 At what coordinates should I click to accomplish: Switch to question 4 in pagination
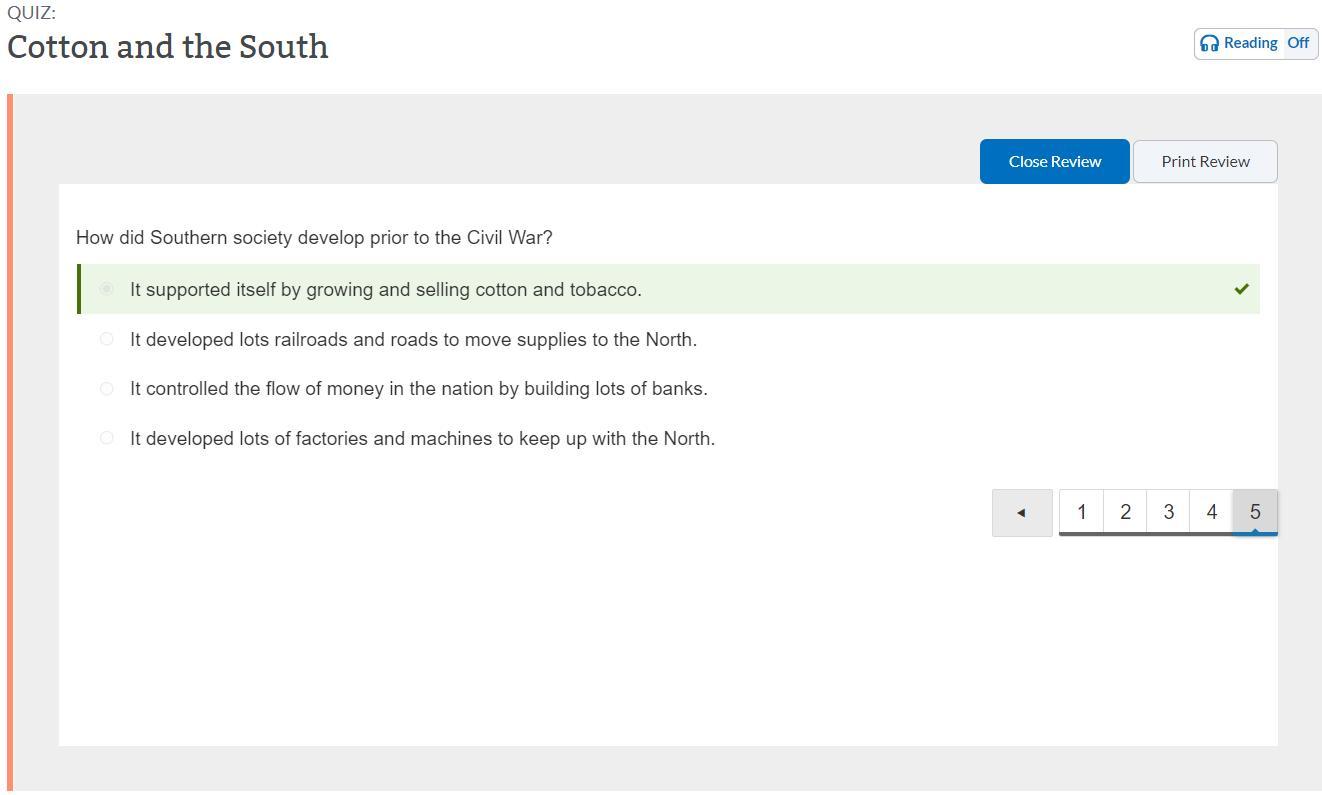pyautogui.click(x=1211, y=512)
